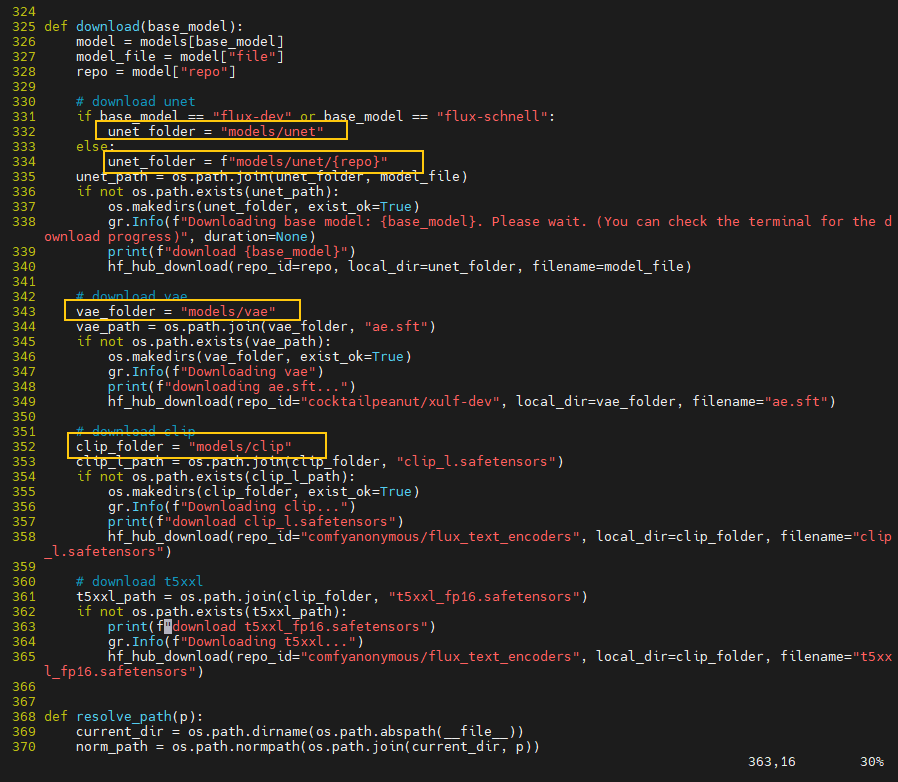
Task: Click 'unet_path' at the start of line 335
Action: tap(112, 176)
